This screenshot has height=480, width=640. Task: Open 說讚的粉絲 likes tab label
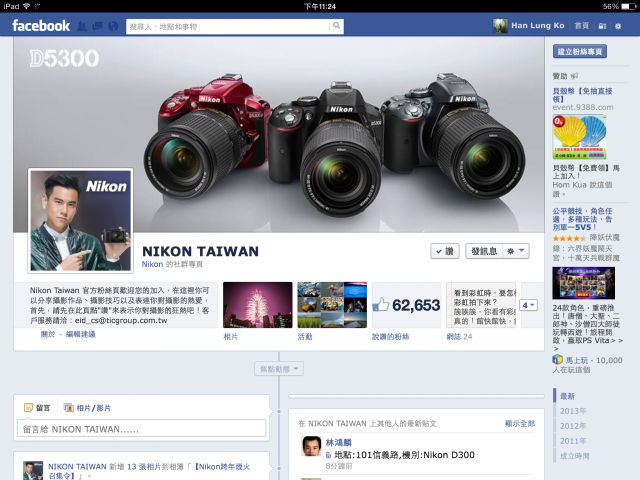(x=391, y=337)
